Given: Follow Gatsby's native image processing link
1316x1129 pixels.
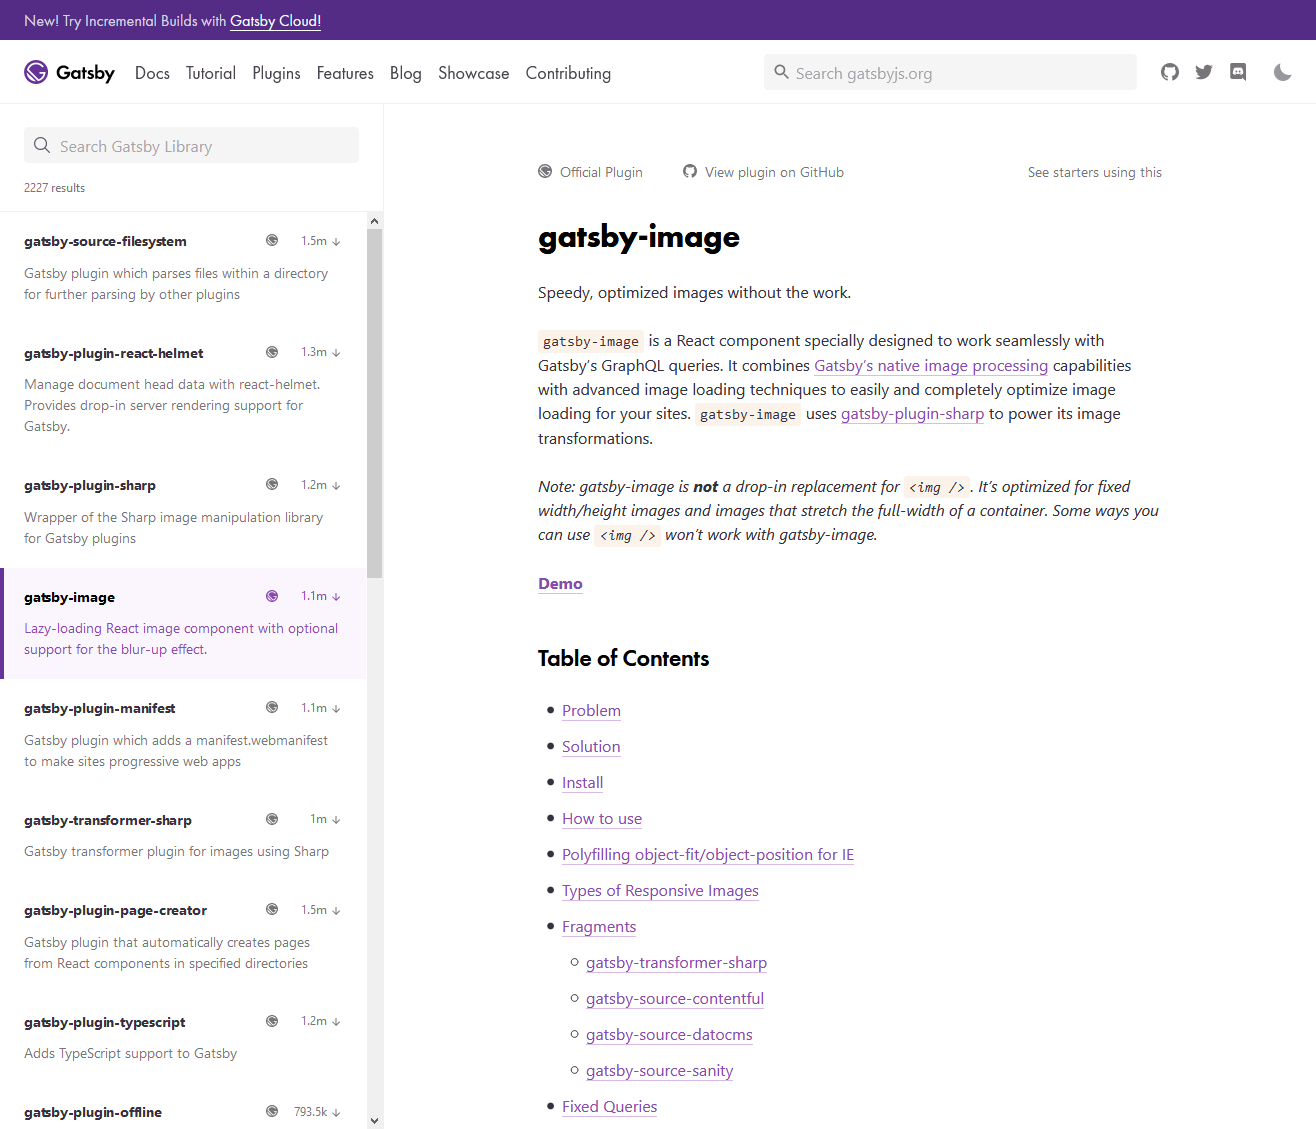Looking at the screenshot, I should 931,366.
